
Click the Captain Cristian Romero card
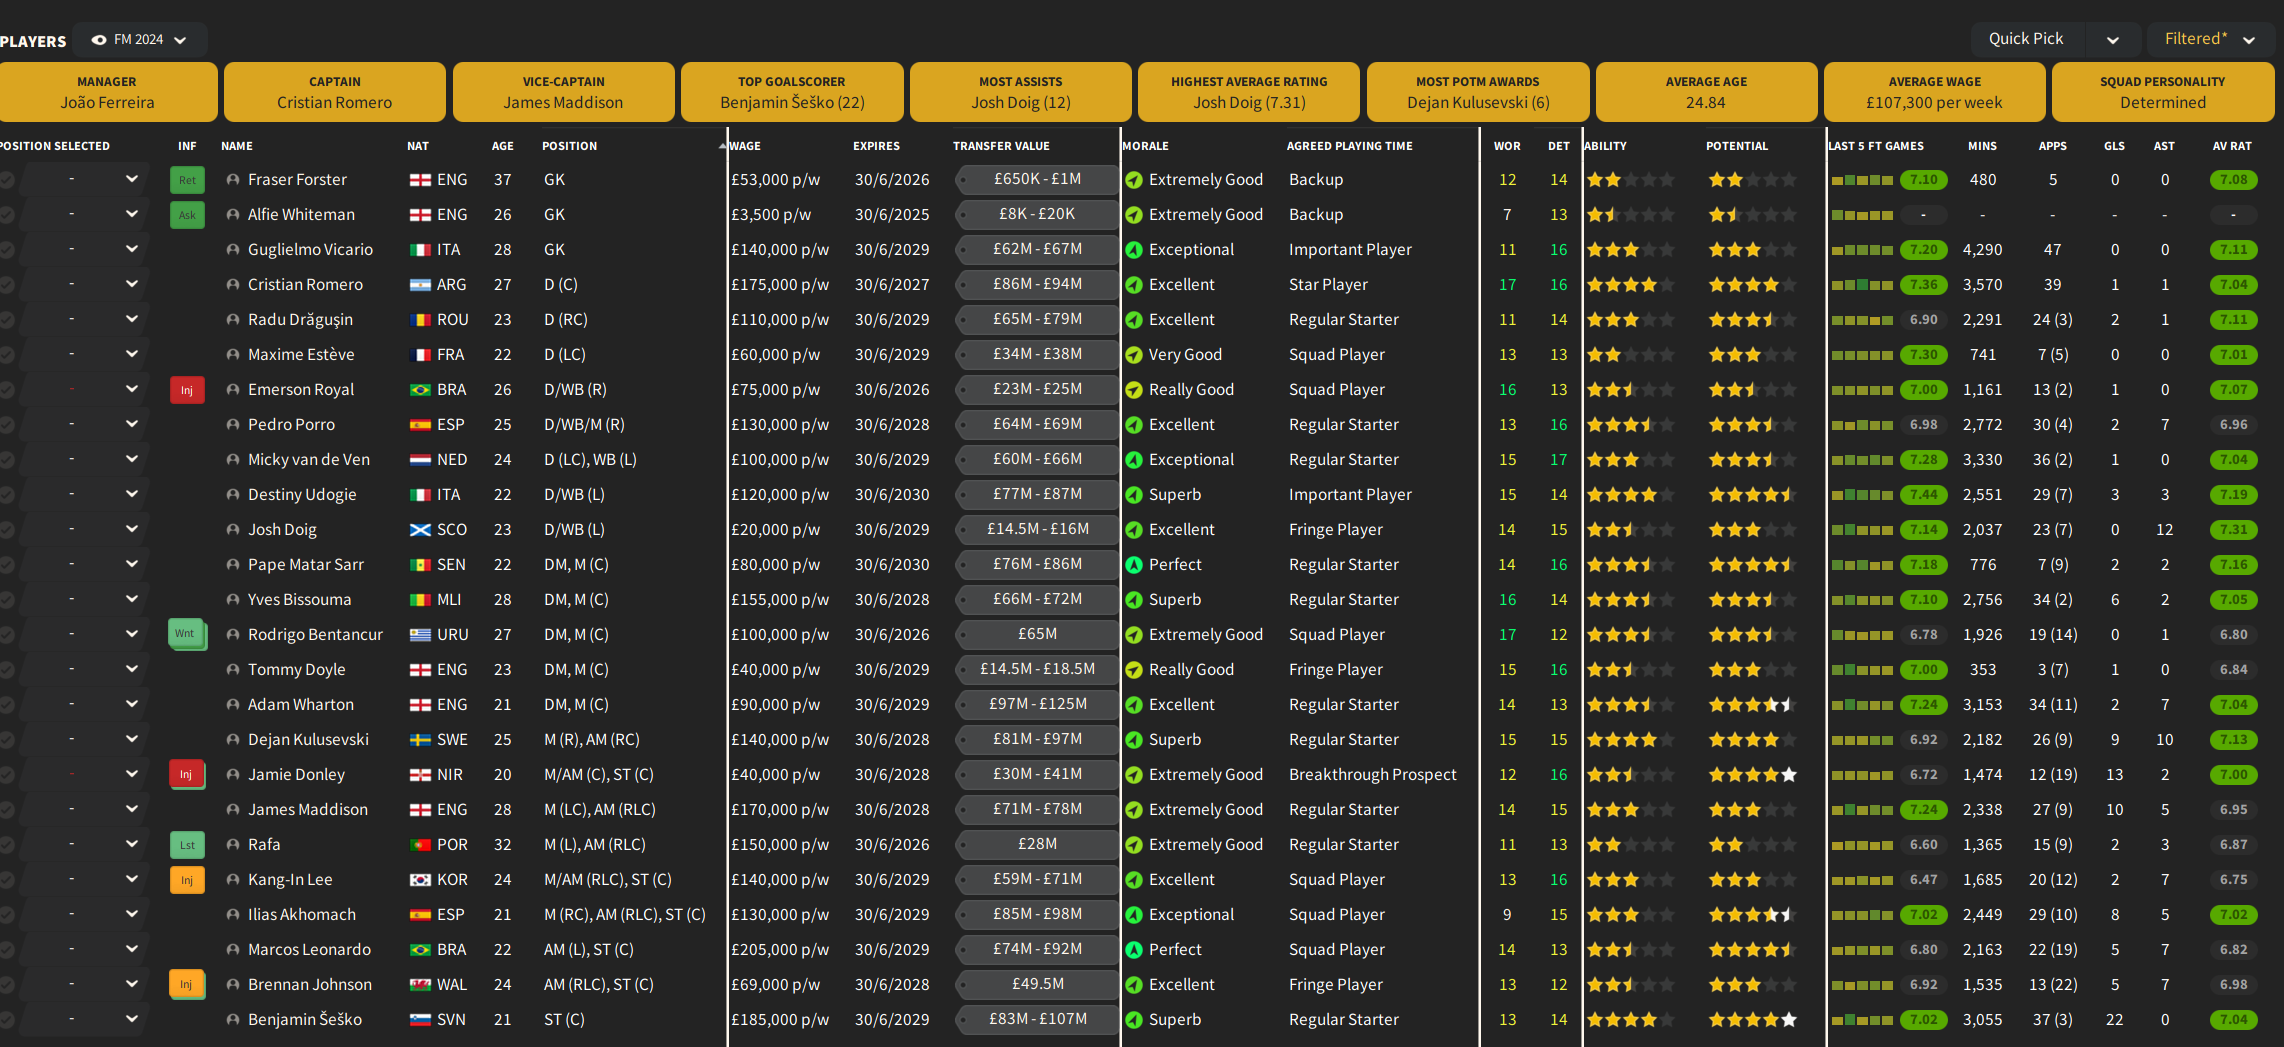pyautogui.click(x=335, y=92)
